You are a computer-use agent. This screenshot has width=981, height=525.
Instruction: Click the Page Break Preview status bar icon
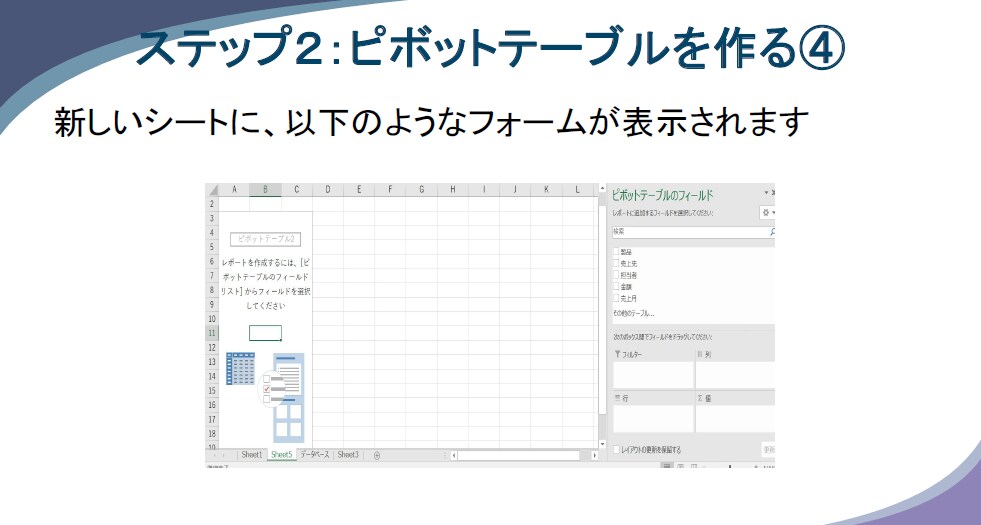pos(694,467)
